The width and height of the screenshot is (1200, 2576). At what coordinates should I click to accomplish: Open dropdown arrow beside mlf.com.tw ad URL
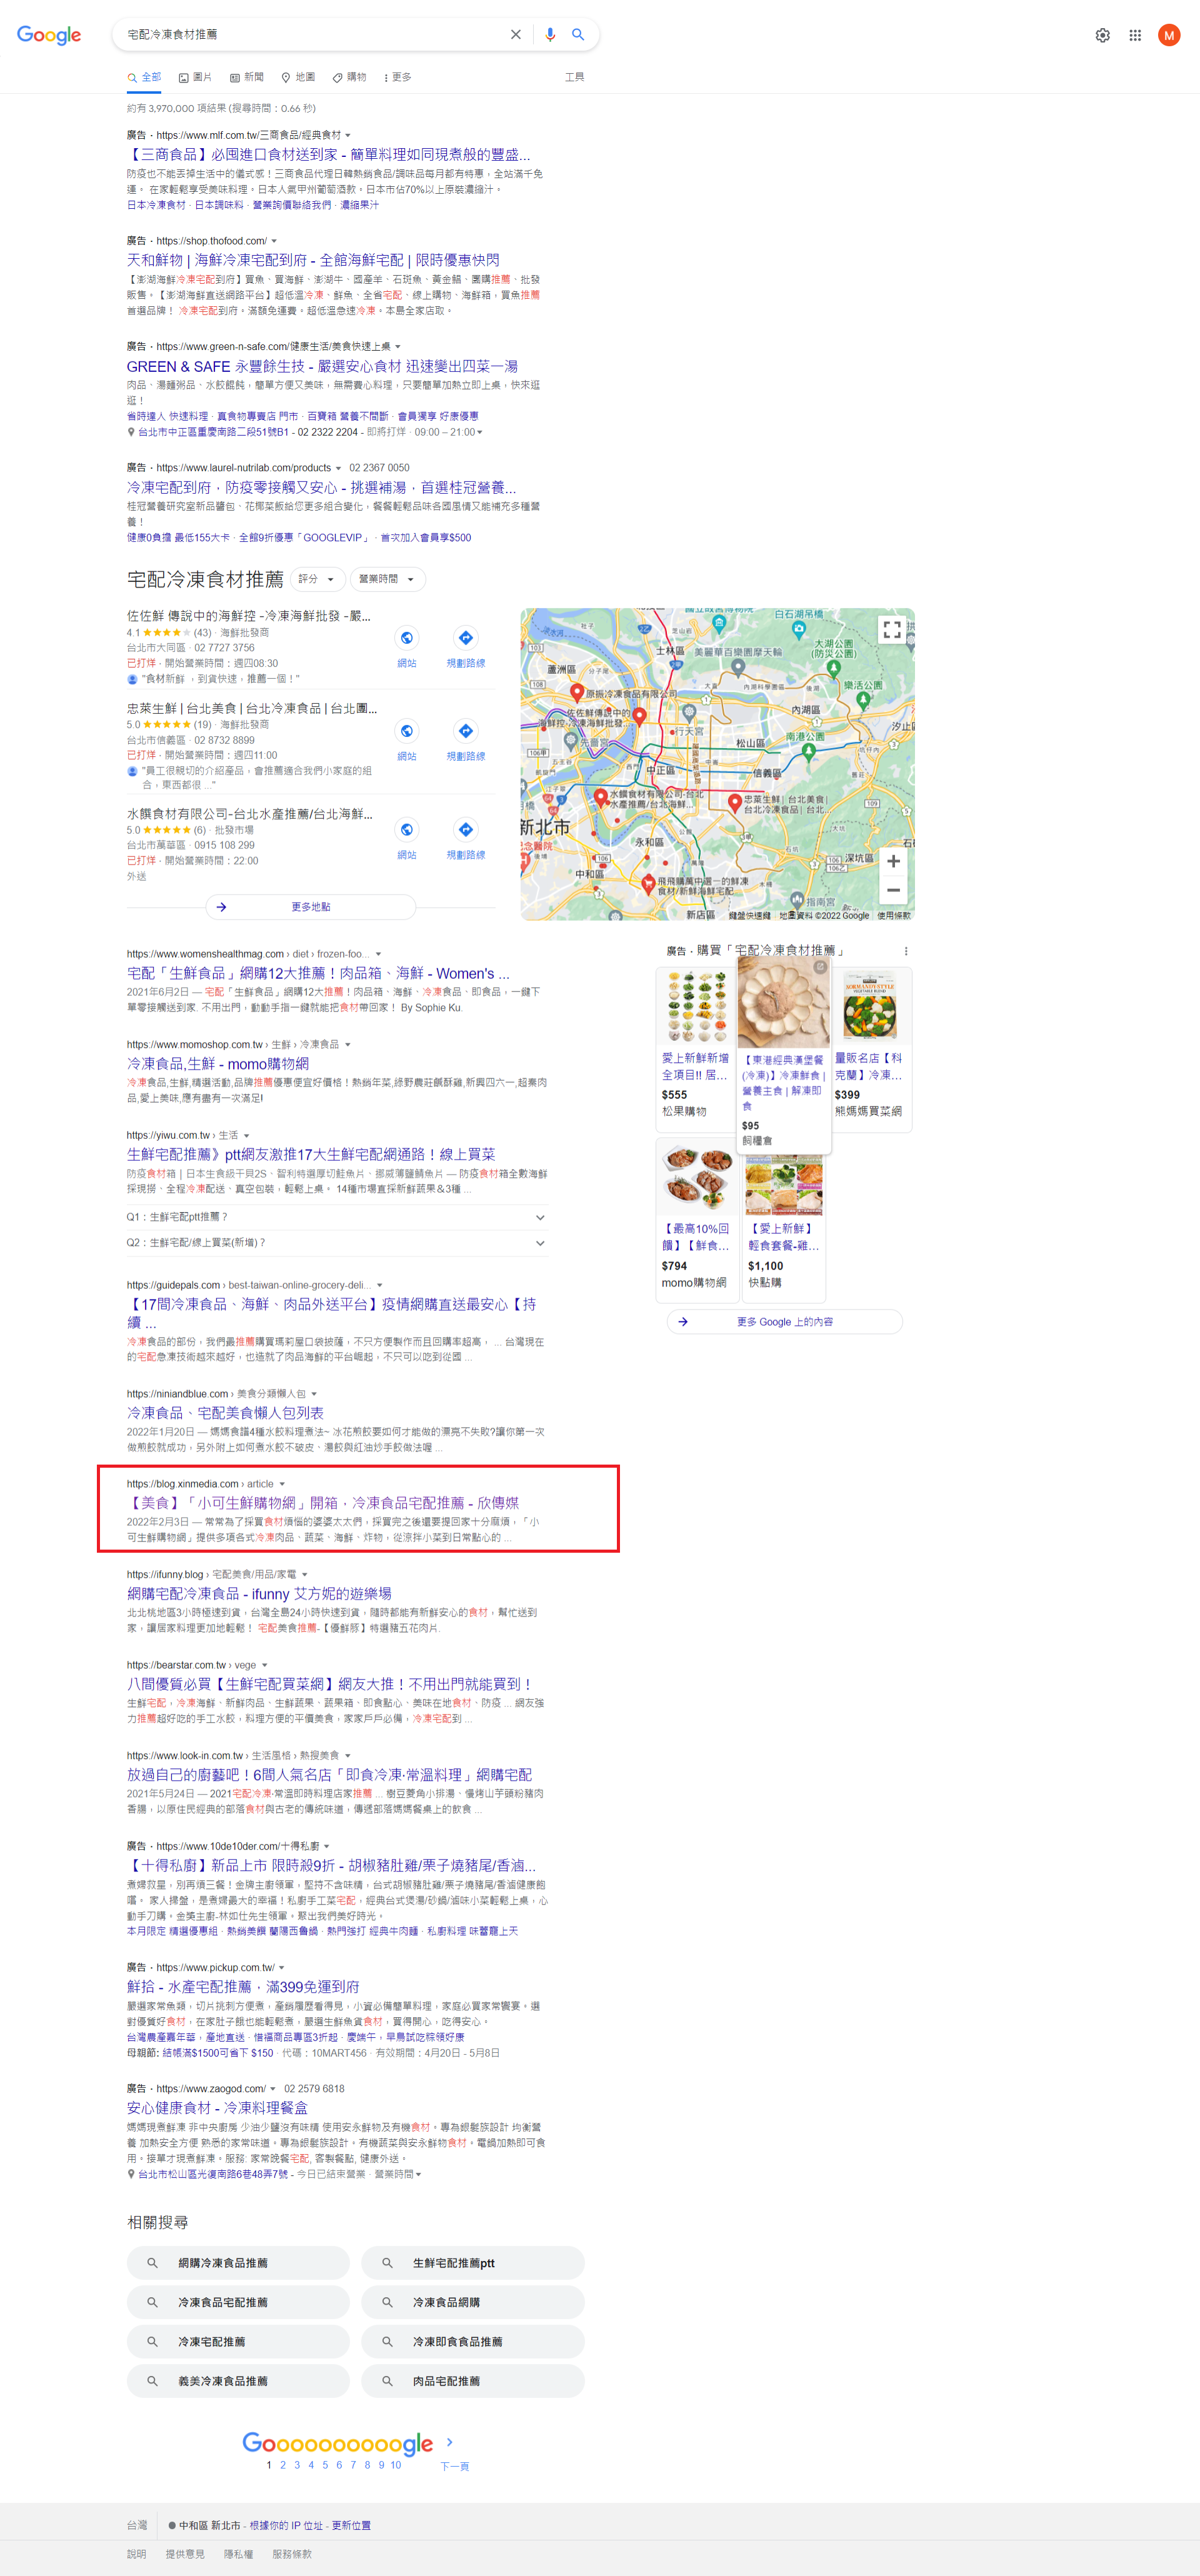pyautogui.click(x=348, y=135)
